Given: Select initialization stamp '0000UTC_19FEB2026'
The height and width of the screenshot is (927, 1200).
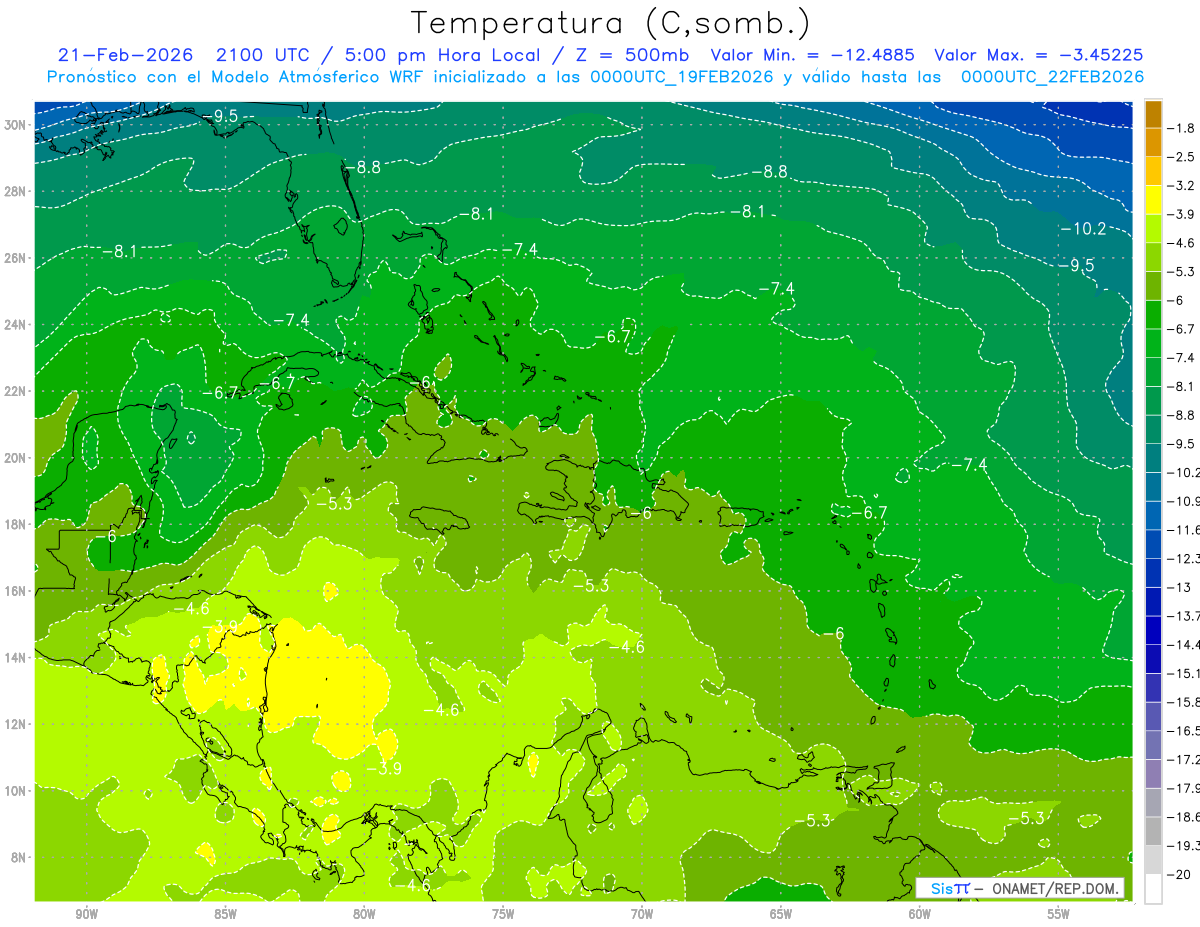Looking at the screenshot, I should click(x=681, y=77).
